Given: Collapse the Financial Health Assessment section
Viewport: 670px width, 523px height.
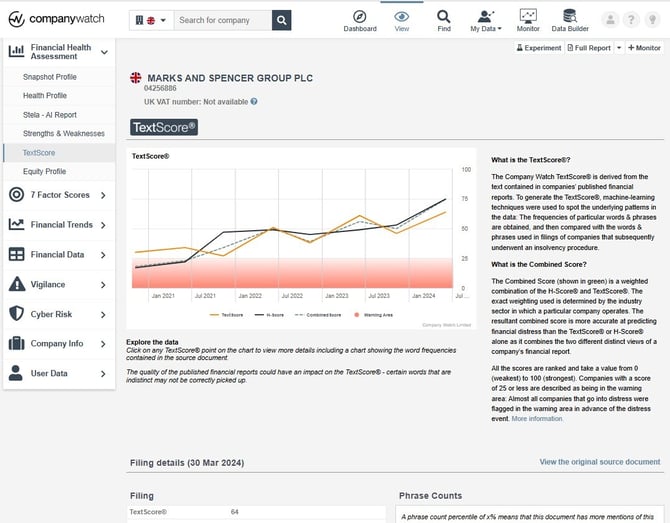Looking at the screenshot, I should (104, 52).
